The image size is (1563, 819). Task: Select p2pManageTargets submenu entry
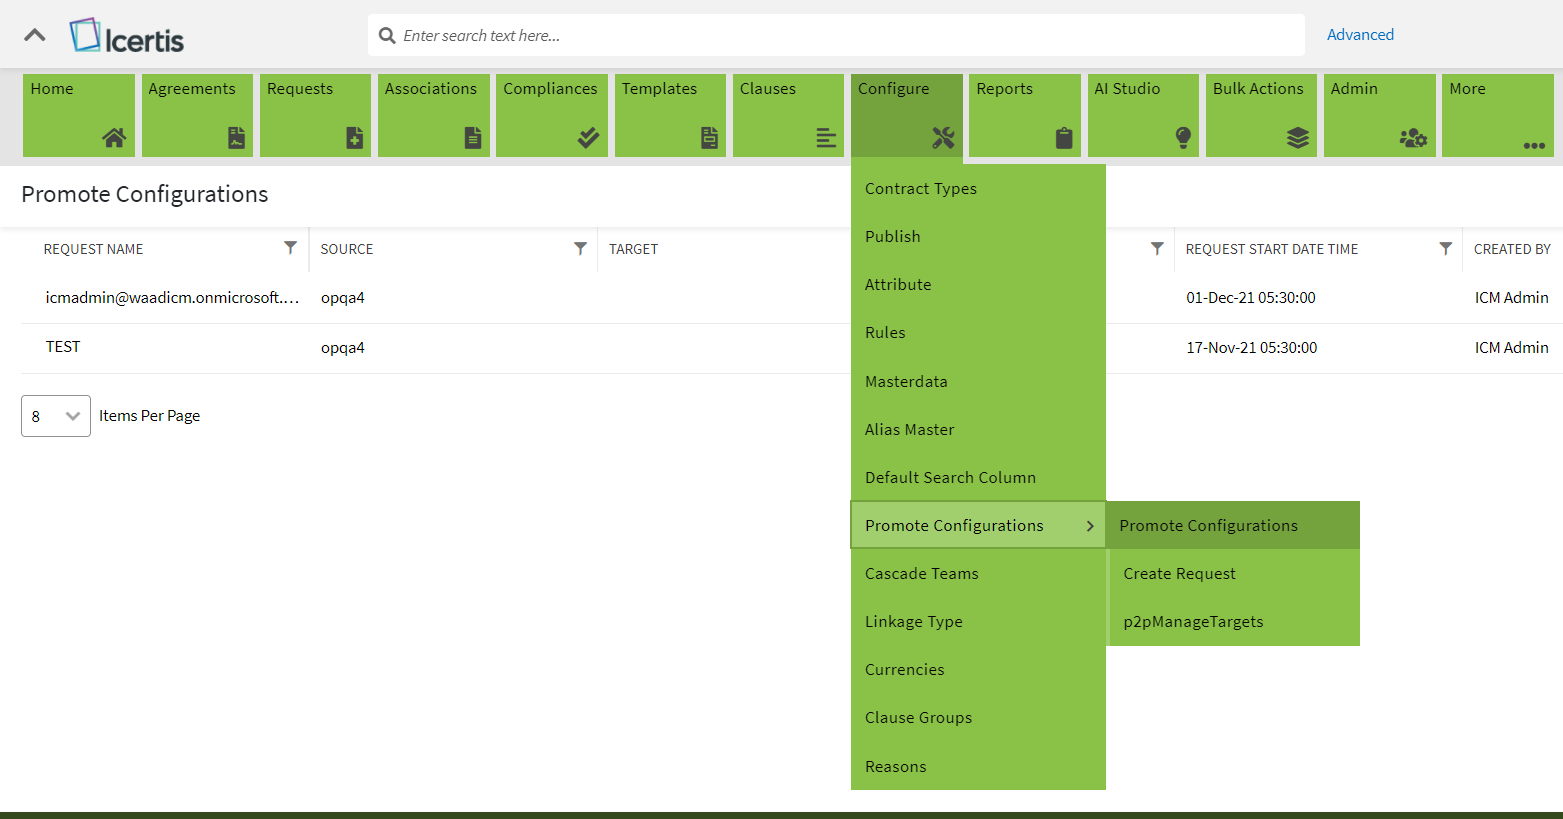click(x=1193, y=622)
